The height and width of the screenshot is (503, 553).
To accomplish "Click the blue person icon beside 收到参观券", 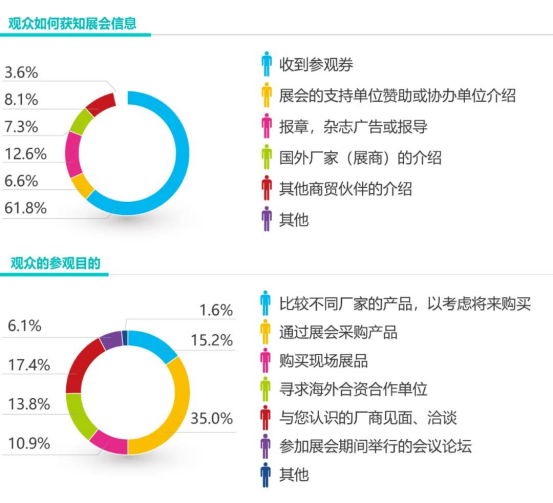I will pos(267,64).
